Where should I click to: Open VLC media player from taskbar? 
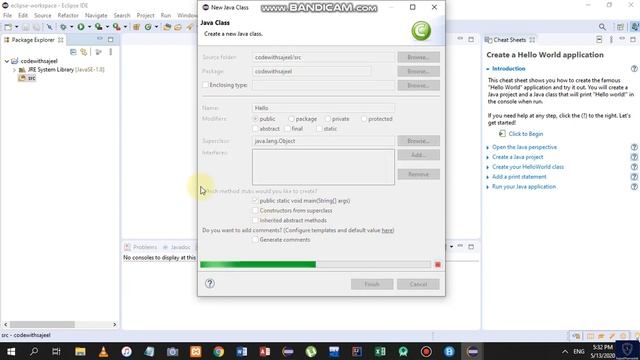coord(103,351)
